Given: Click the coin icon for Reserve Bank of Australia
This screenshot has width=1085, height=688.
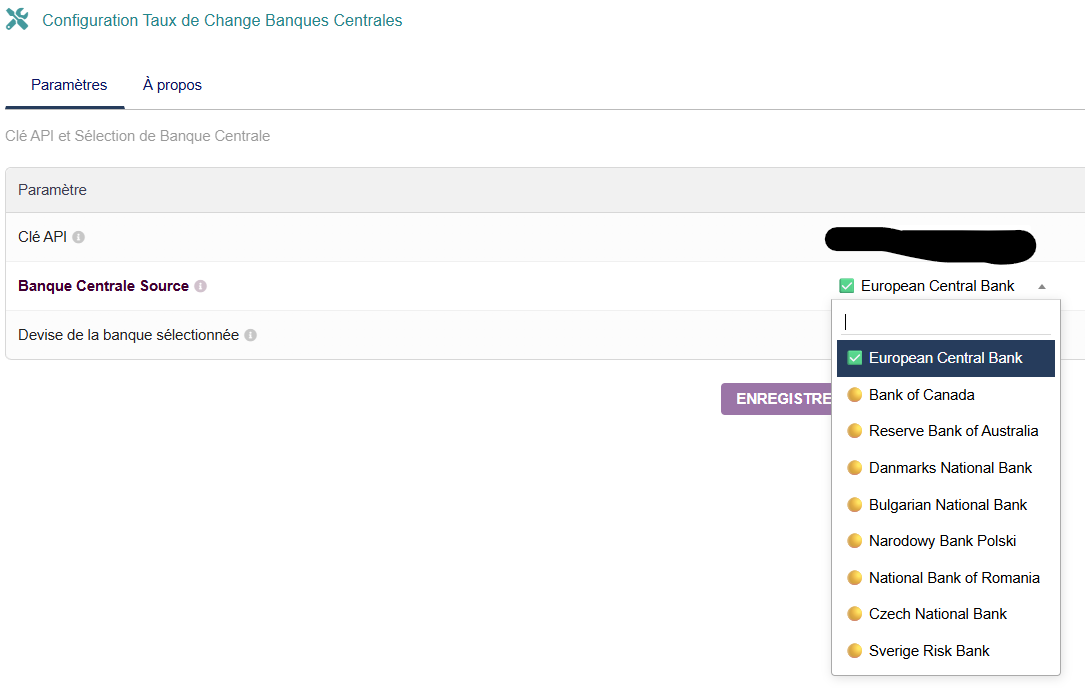Looking at the screenshot, I should [x=854, y=431].
